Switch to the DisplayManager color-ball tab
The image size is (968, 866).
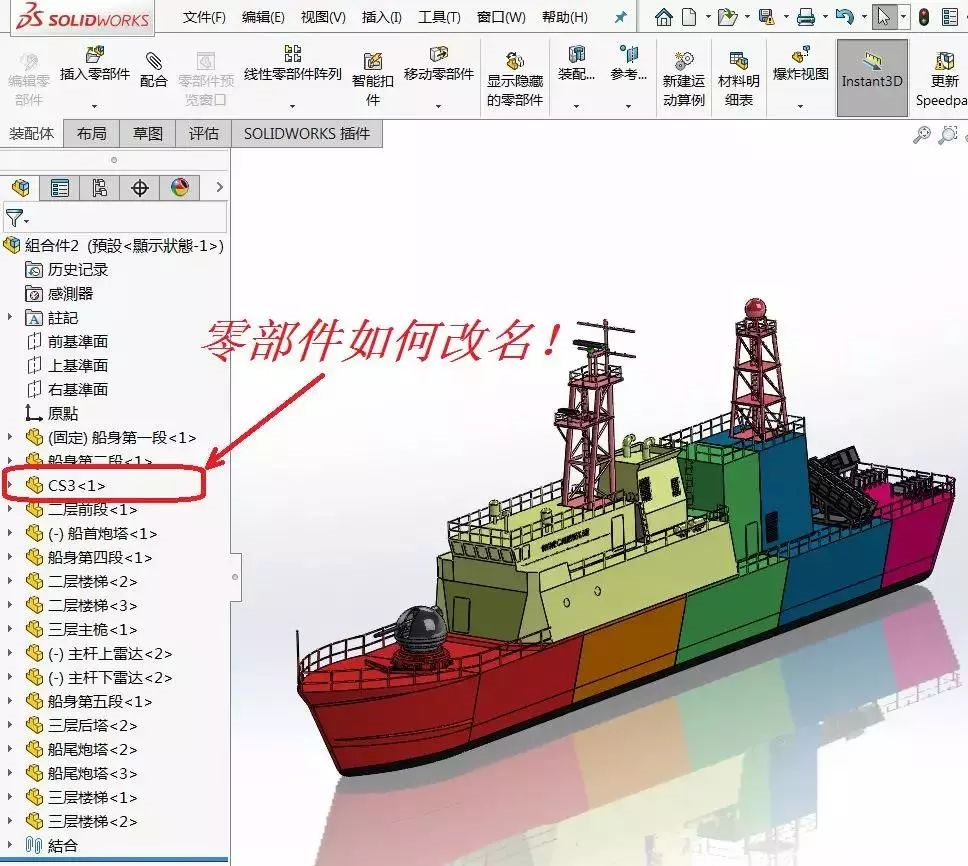[180, 187]
